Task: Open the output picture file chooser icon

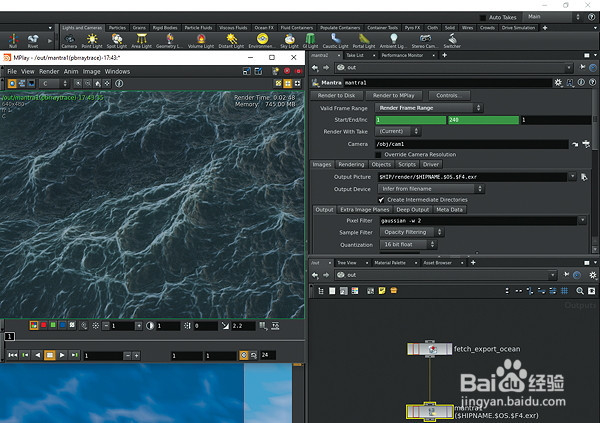Action: pos(583,176)
